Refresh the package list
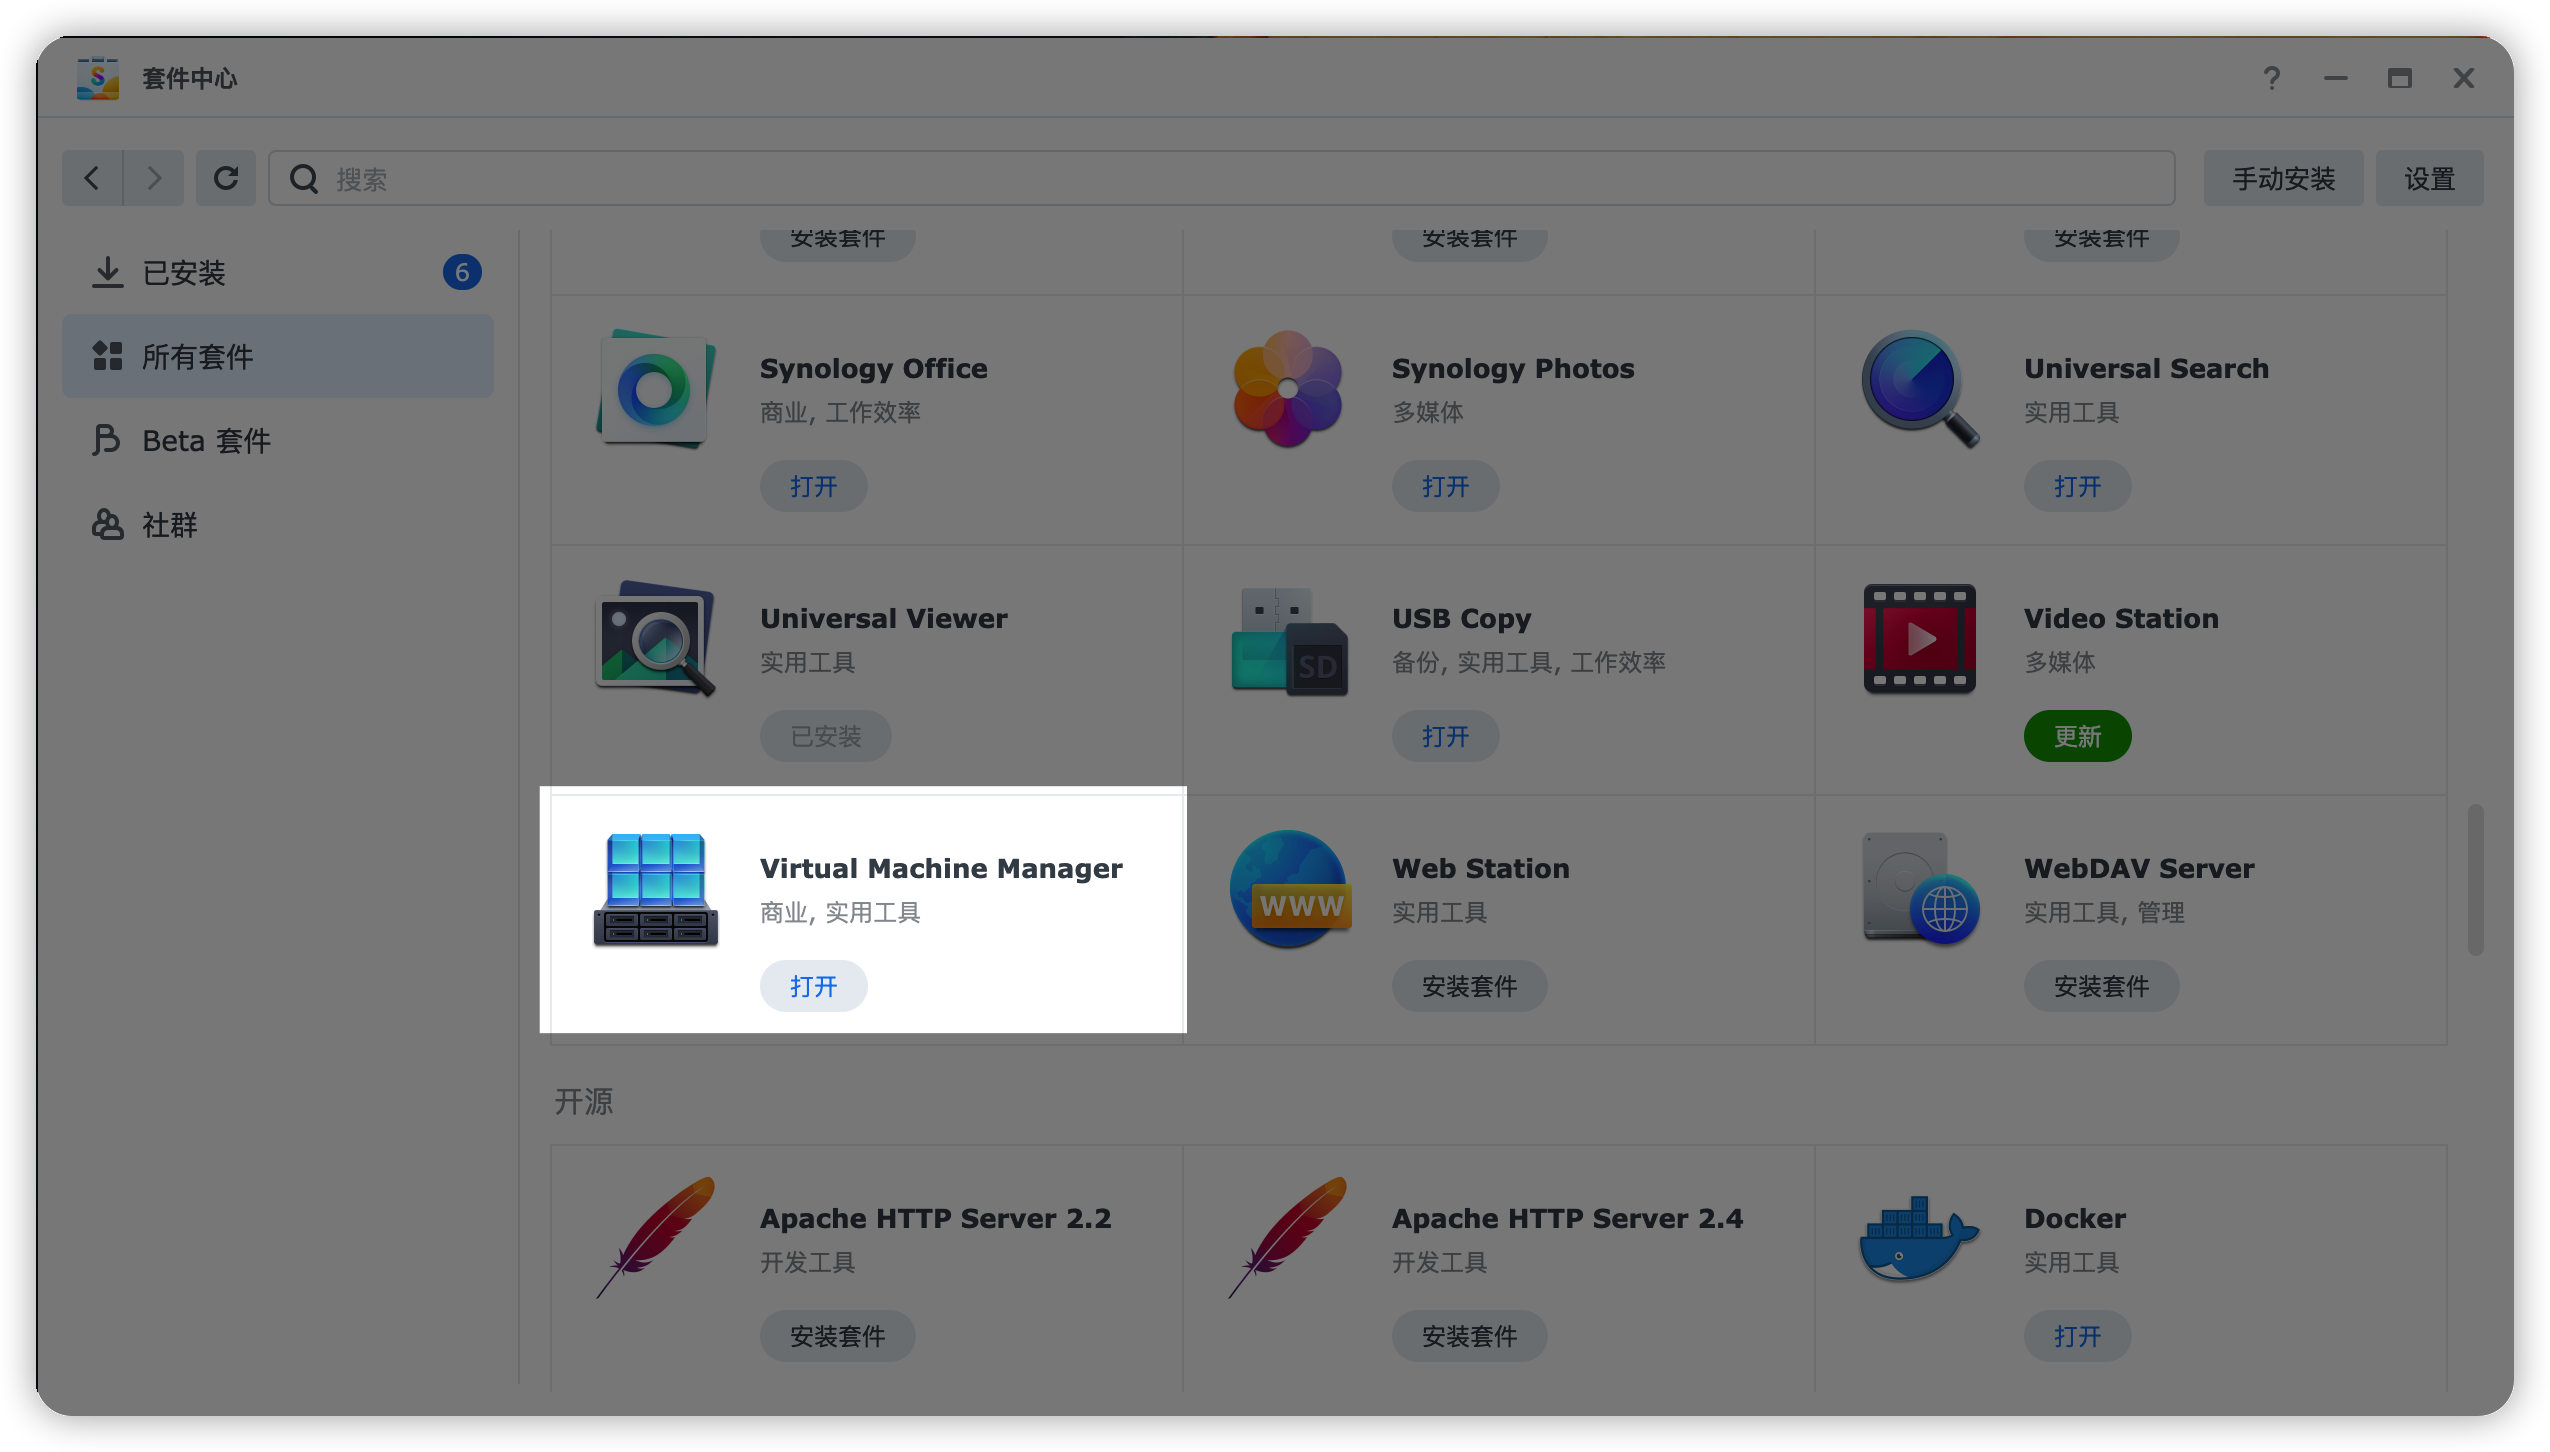Image resolution: width=2550 pixels, height=1452 pixels. [226, 178]
